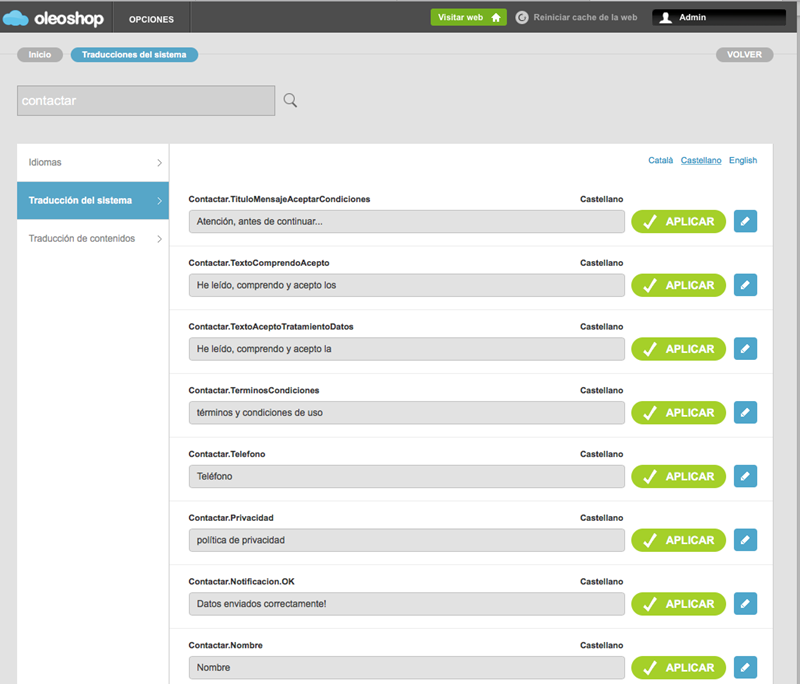Viewport: 800px width, 684px height.
Task: Focus the search field containing 'contactar'
Action: (146, 101)
